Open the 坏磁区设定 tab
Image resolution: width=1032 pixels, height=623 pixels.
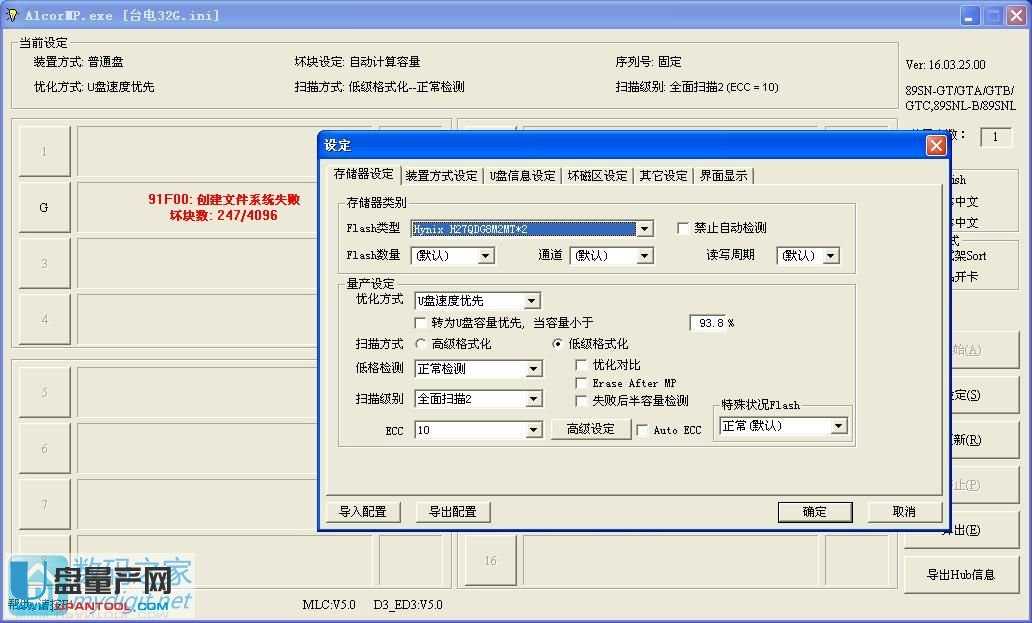599,175
